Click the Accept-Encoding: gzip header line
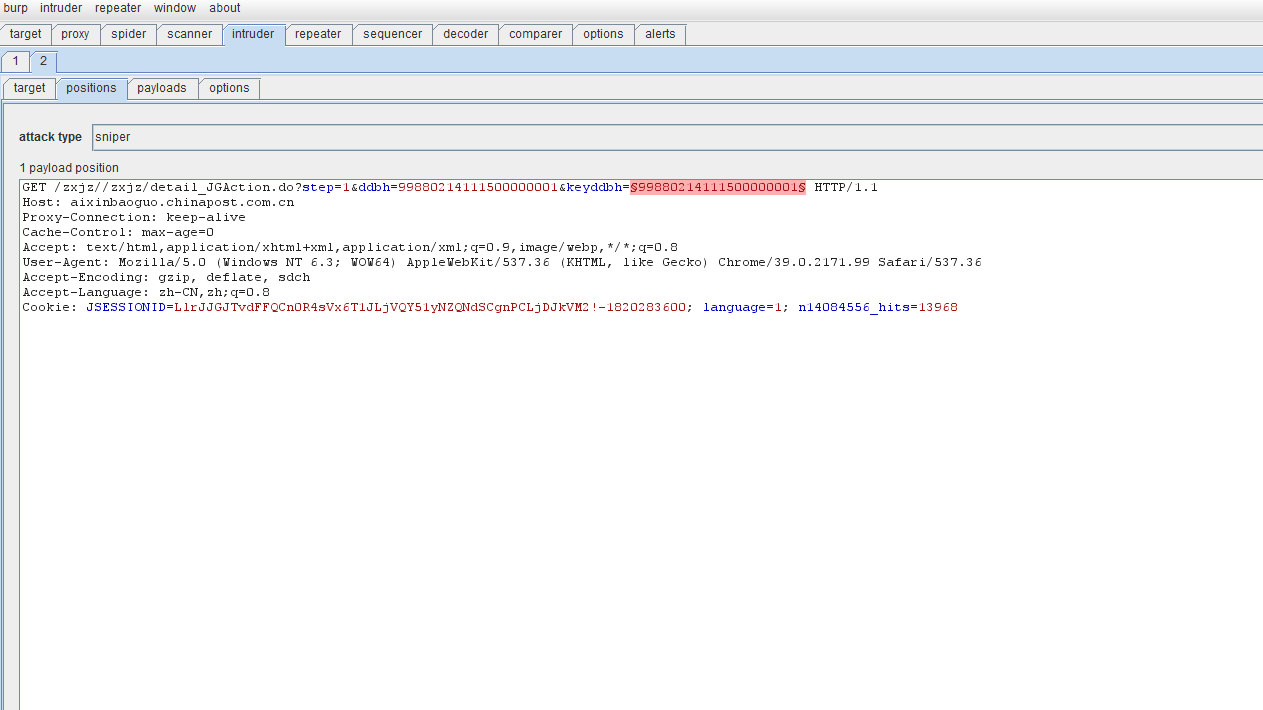 pos(166,277)
